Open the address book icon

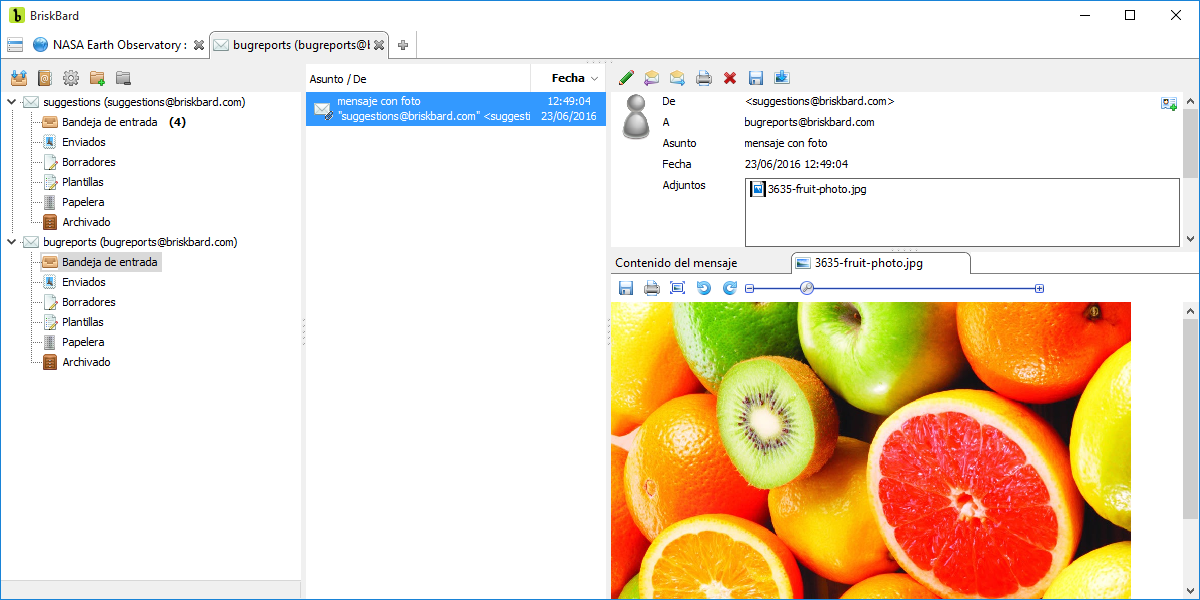coord(44,78)
